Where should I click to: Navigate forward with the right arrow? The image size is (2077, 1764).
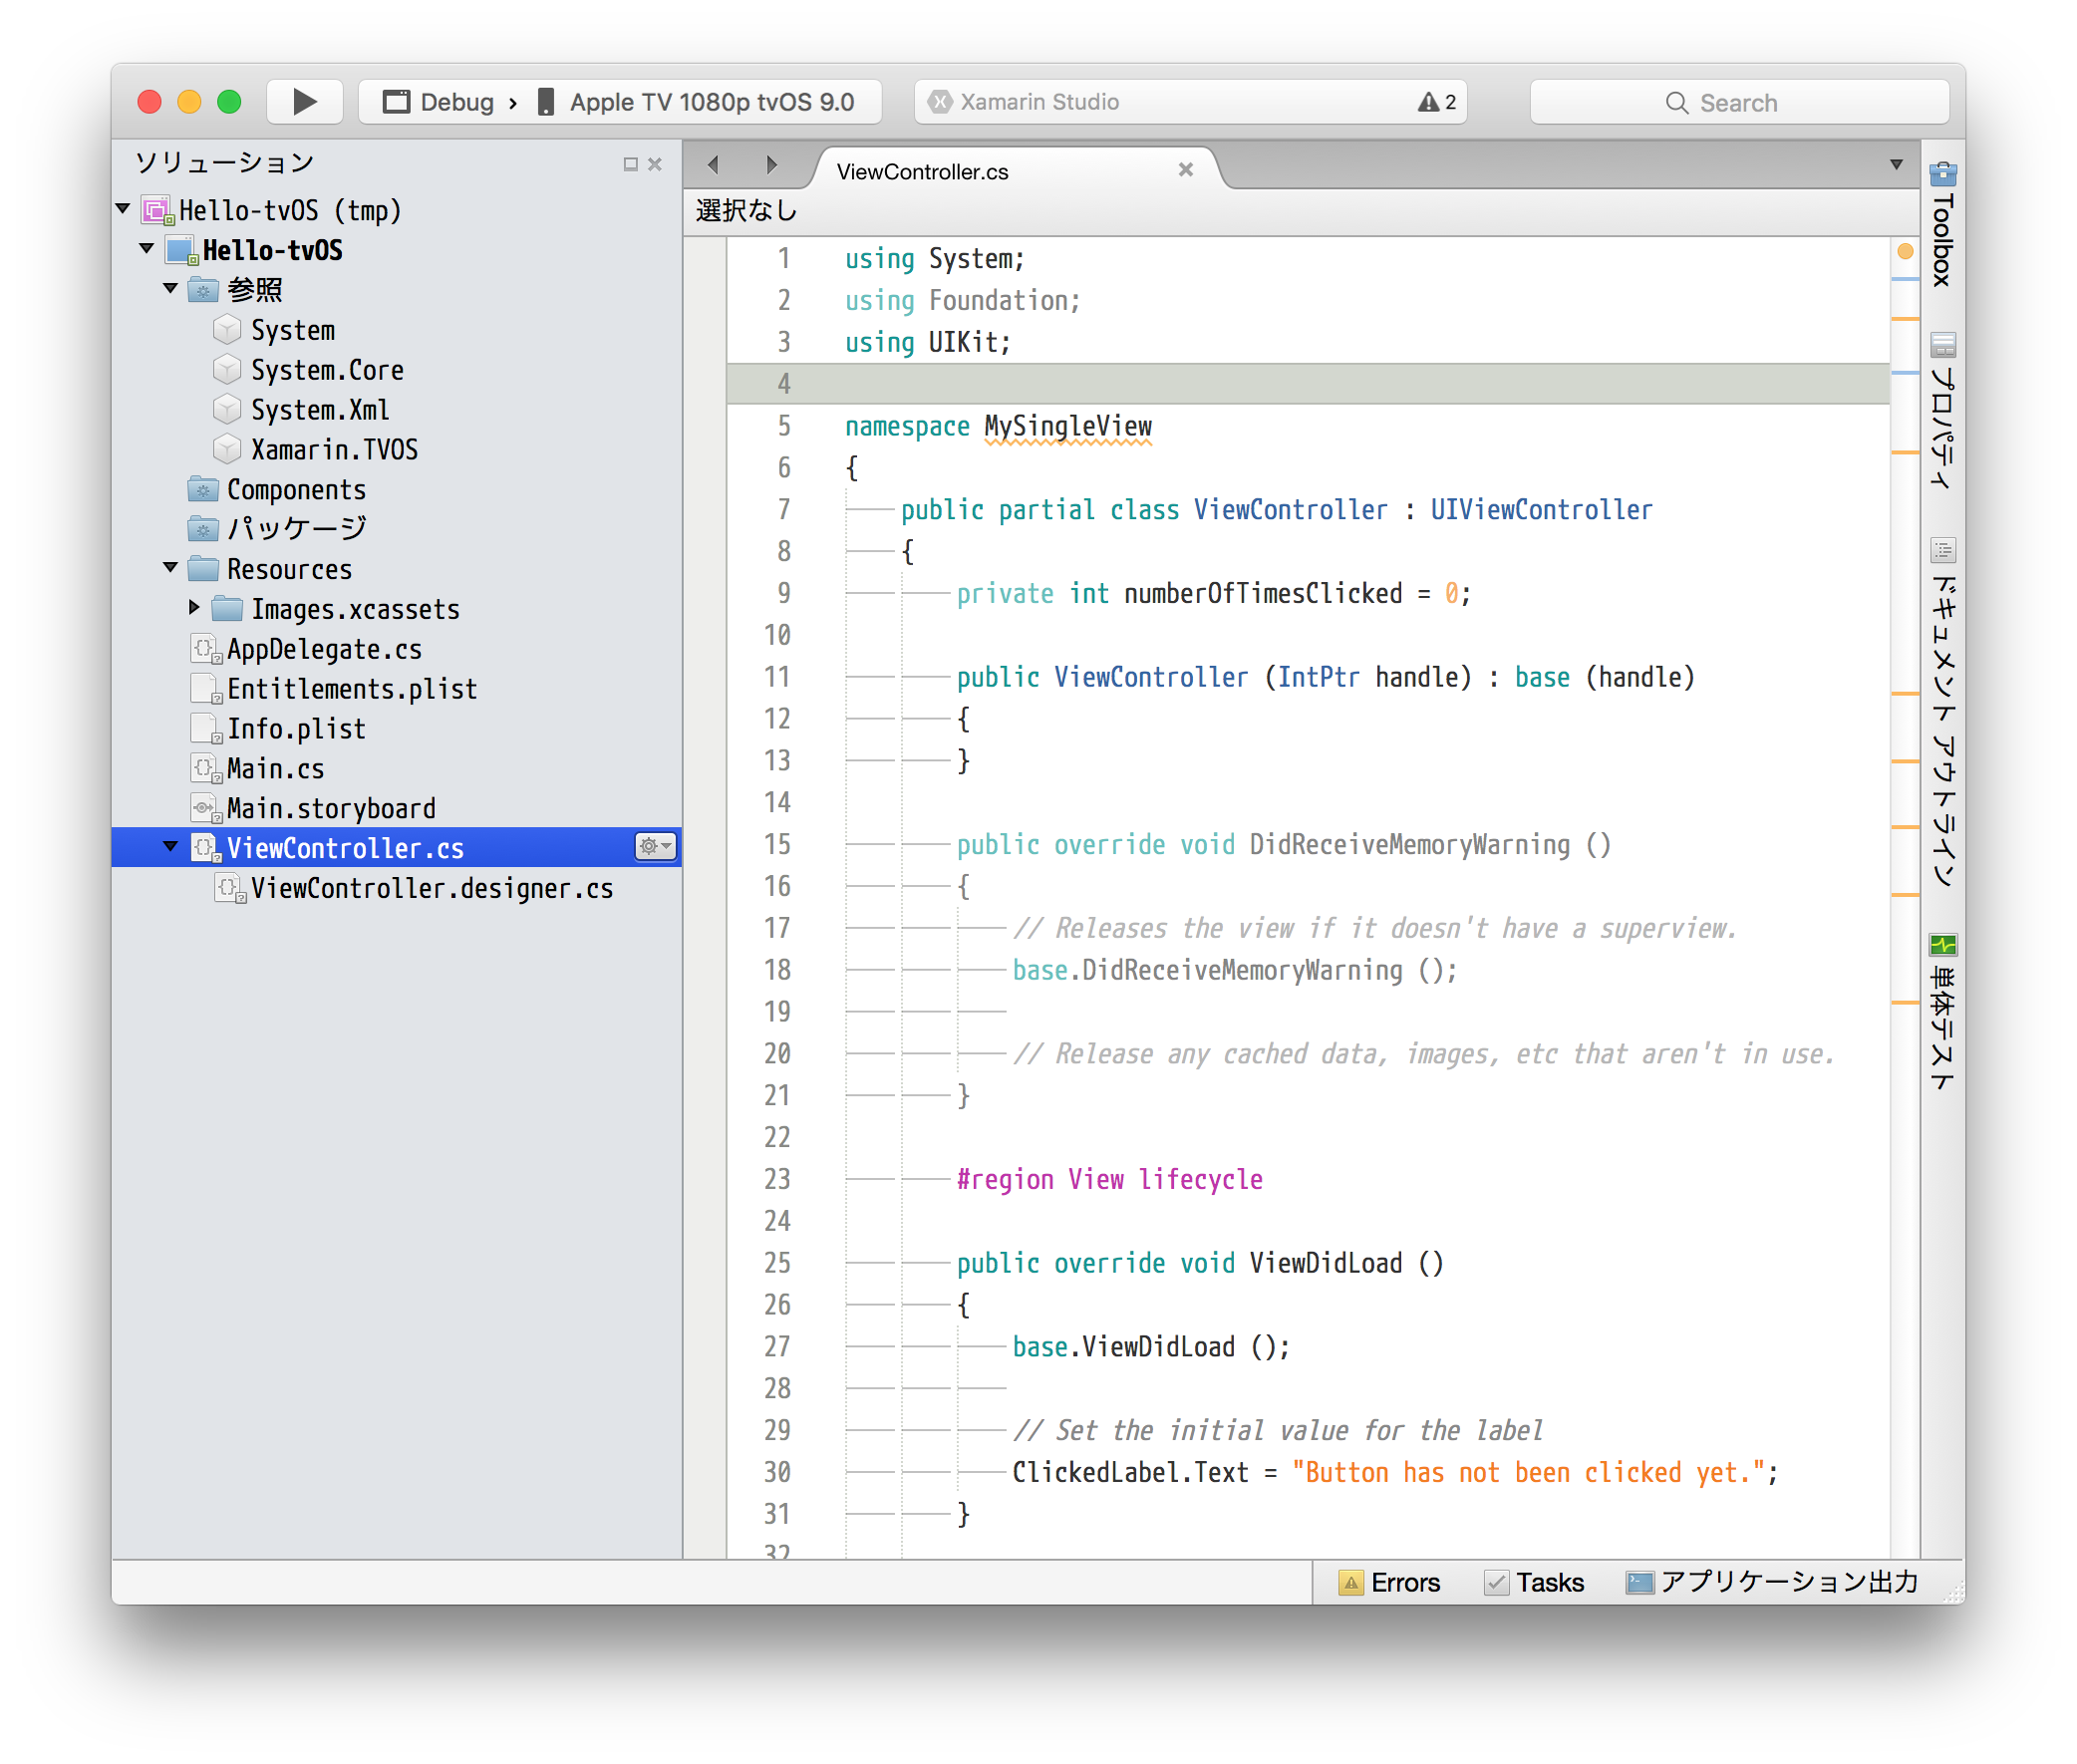pyautogui.click(x=771, y=164)
